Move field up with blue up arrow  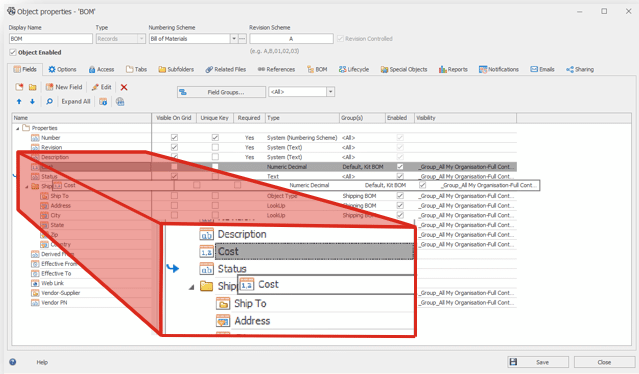[x=19, y=102]
